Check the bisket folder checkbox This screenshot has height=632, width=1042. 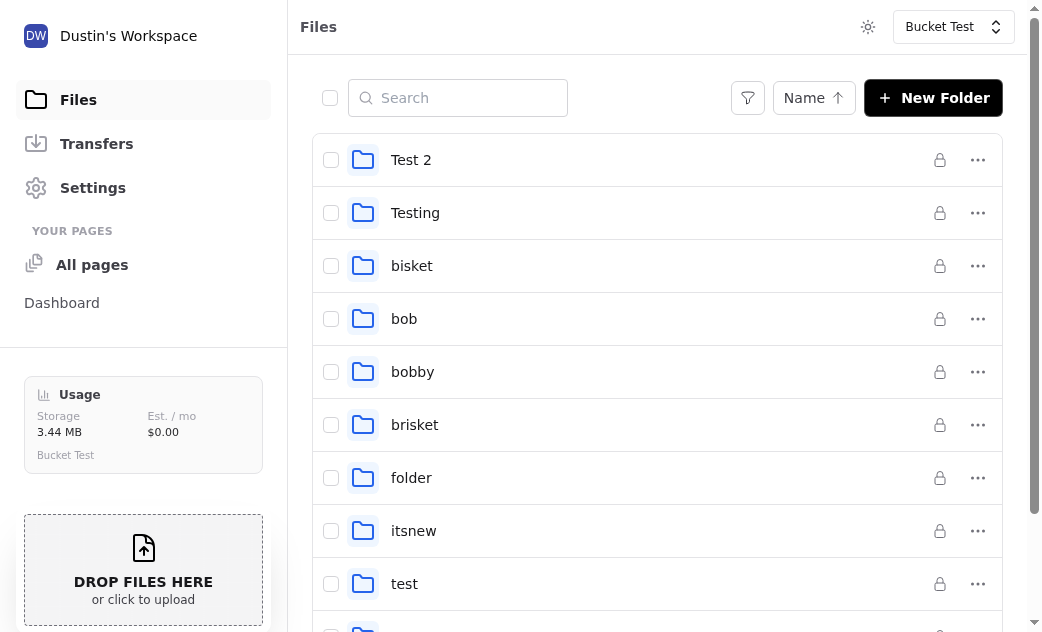(331, 266)
